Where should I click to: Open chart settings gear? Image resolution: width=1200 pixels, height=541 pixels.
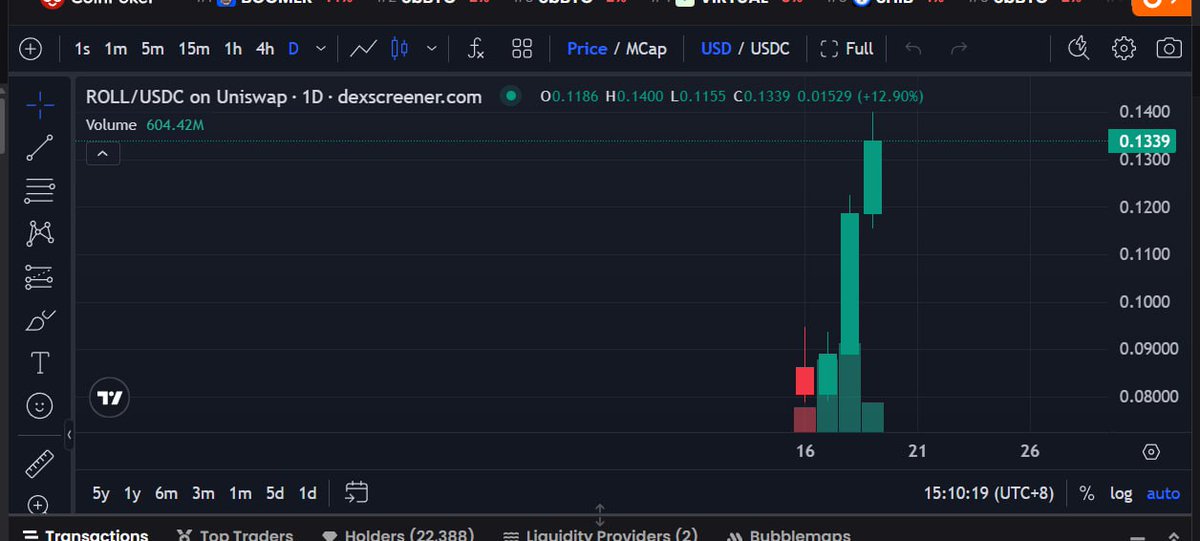(x=1124, y=48)
